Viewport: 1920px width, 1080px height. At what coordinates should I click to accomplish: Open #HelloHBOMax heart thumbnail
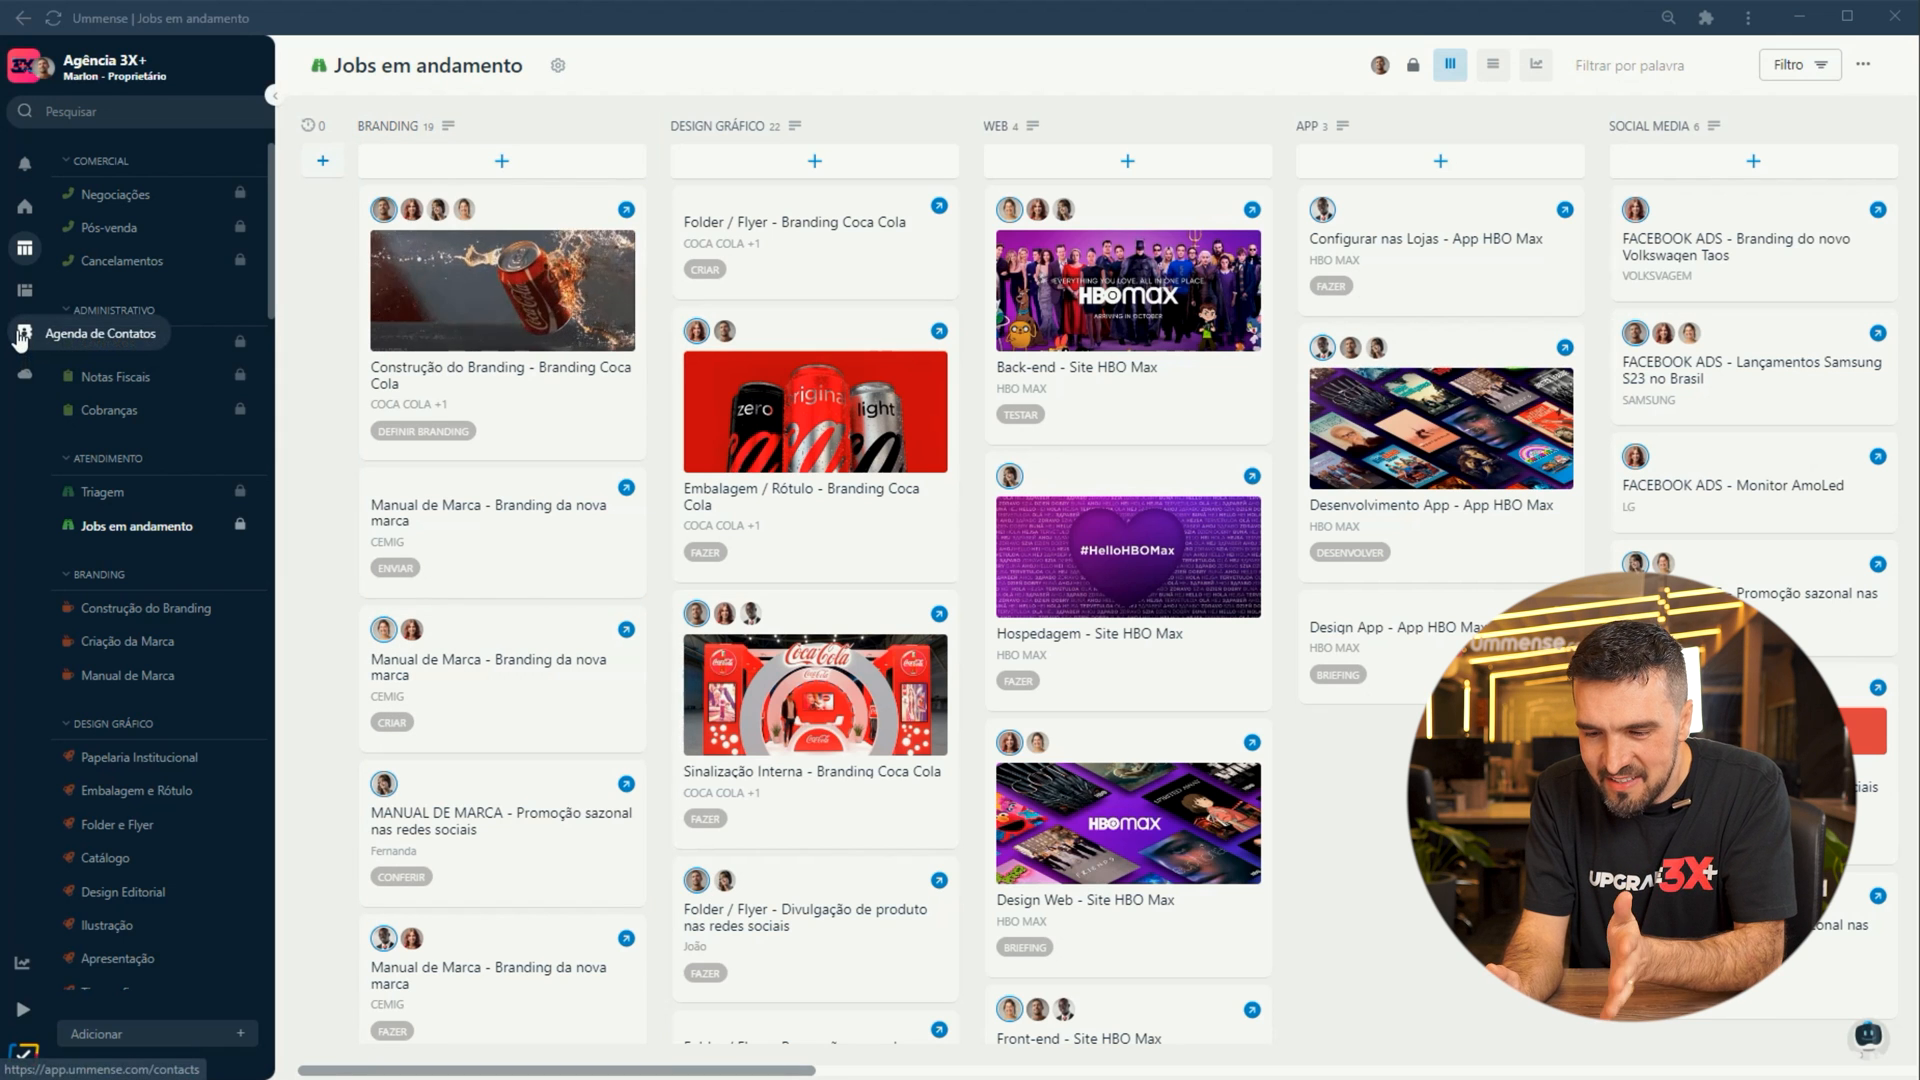1128,557
